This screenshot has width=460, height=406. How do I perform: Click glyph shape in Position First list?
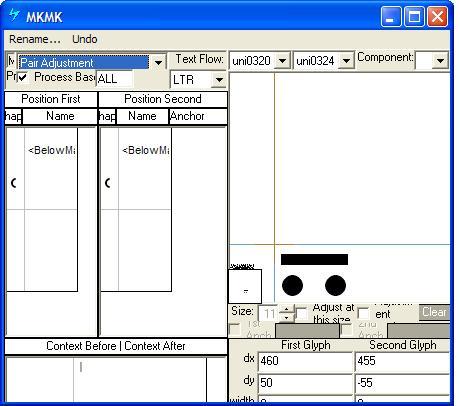pyautogui.click(x=14, y=183)
